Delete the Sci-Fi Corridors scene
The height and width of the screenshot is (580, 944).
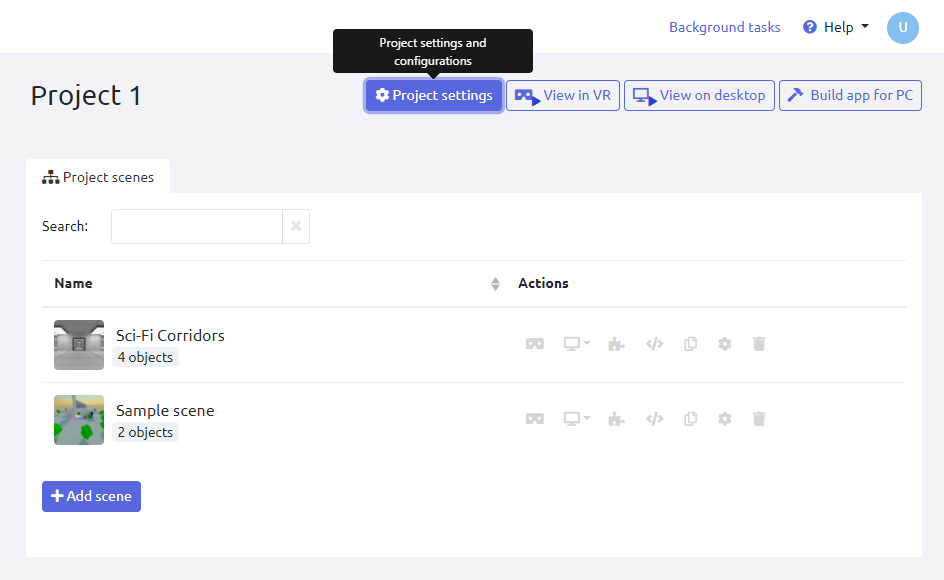click(x=759, y=344)
